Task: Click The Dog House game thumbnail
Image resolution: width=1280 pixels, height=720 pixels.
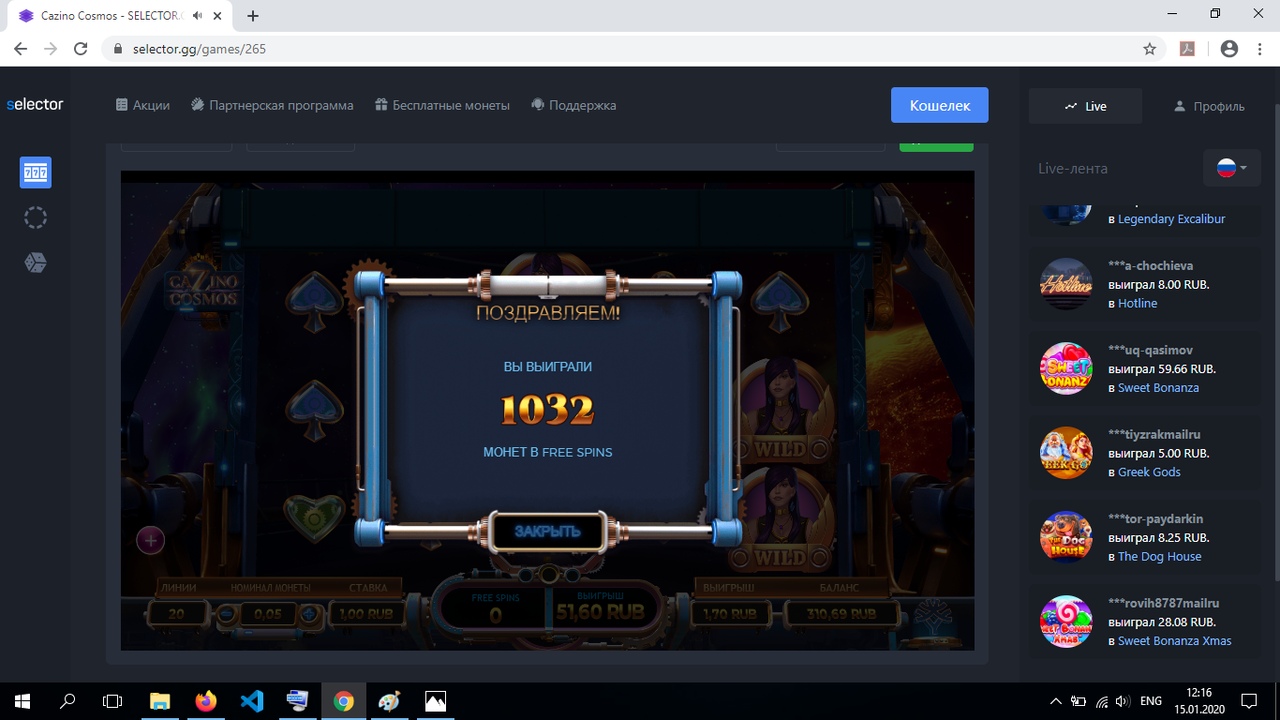Action: tap(1066, 537)
